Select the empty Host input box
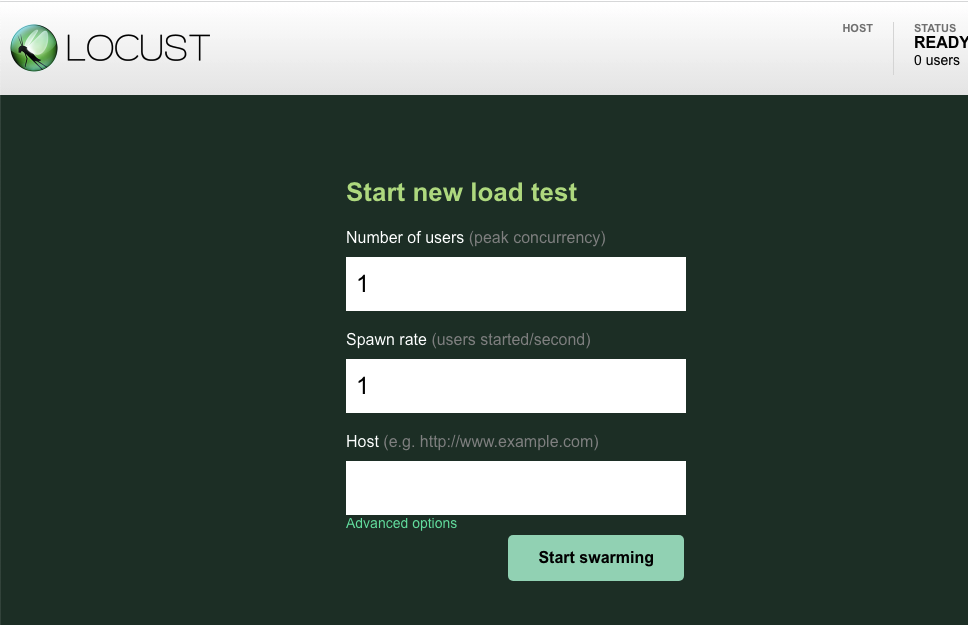The width and height of the screenshot is (968, 625). click(515, 488)
